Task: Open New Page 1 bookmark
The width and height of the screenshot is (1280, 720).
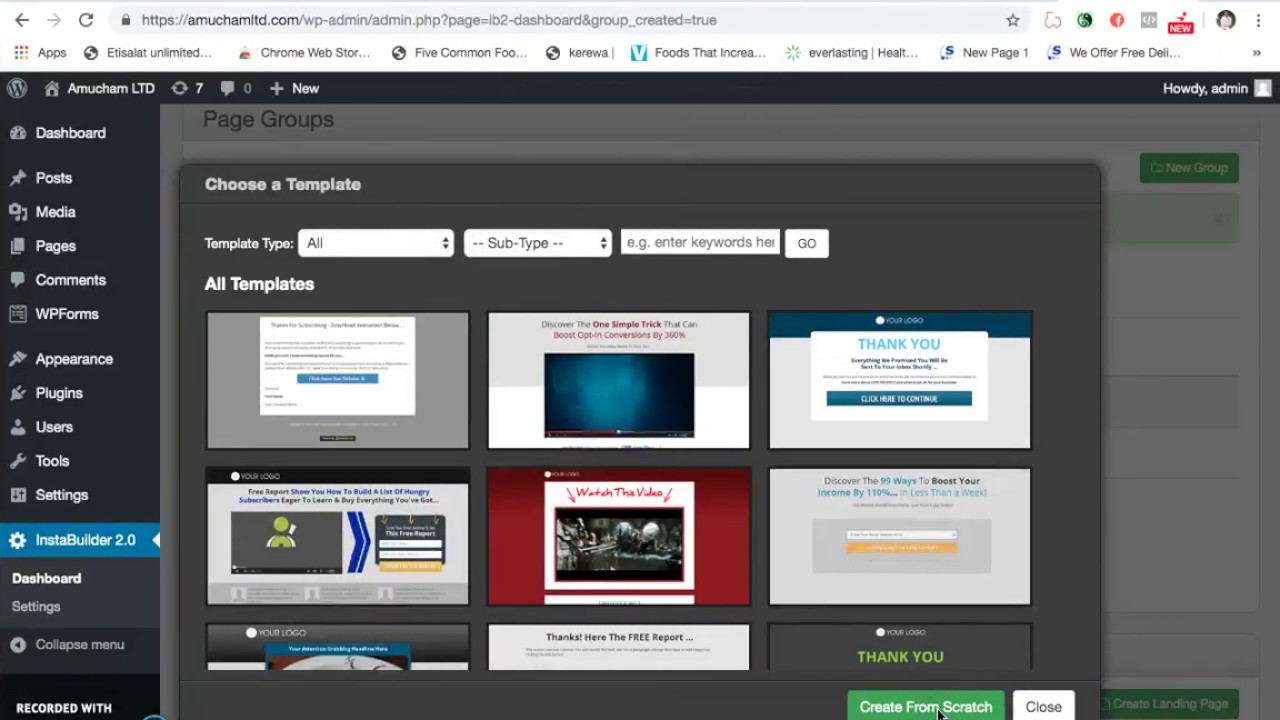Action: [x=984, y=53]
